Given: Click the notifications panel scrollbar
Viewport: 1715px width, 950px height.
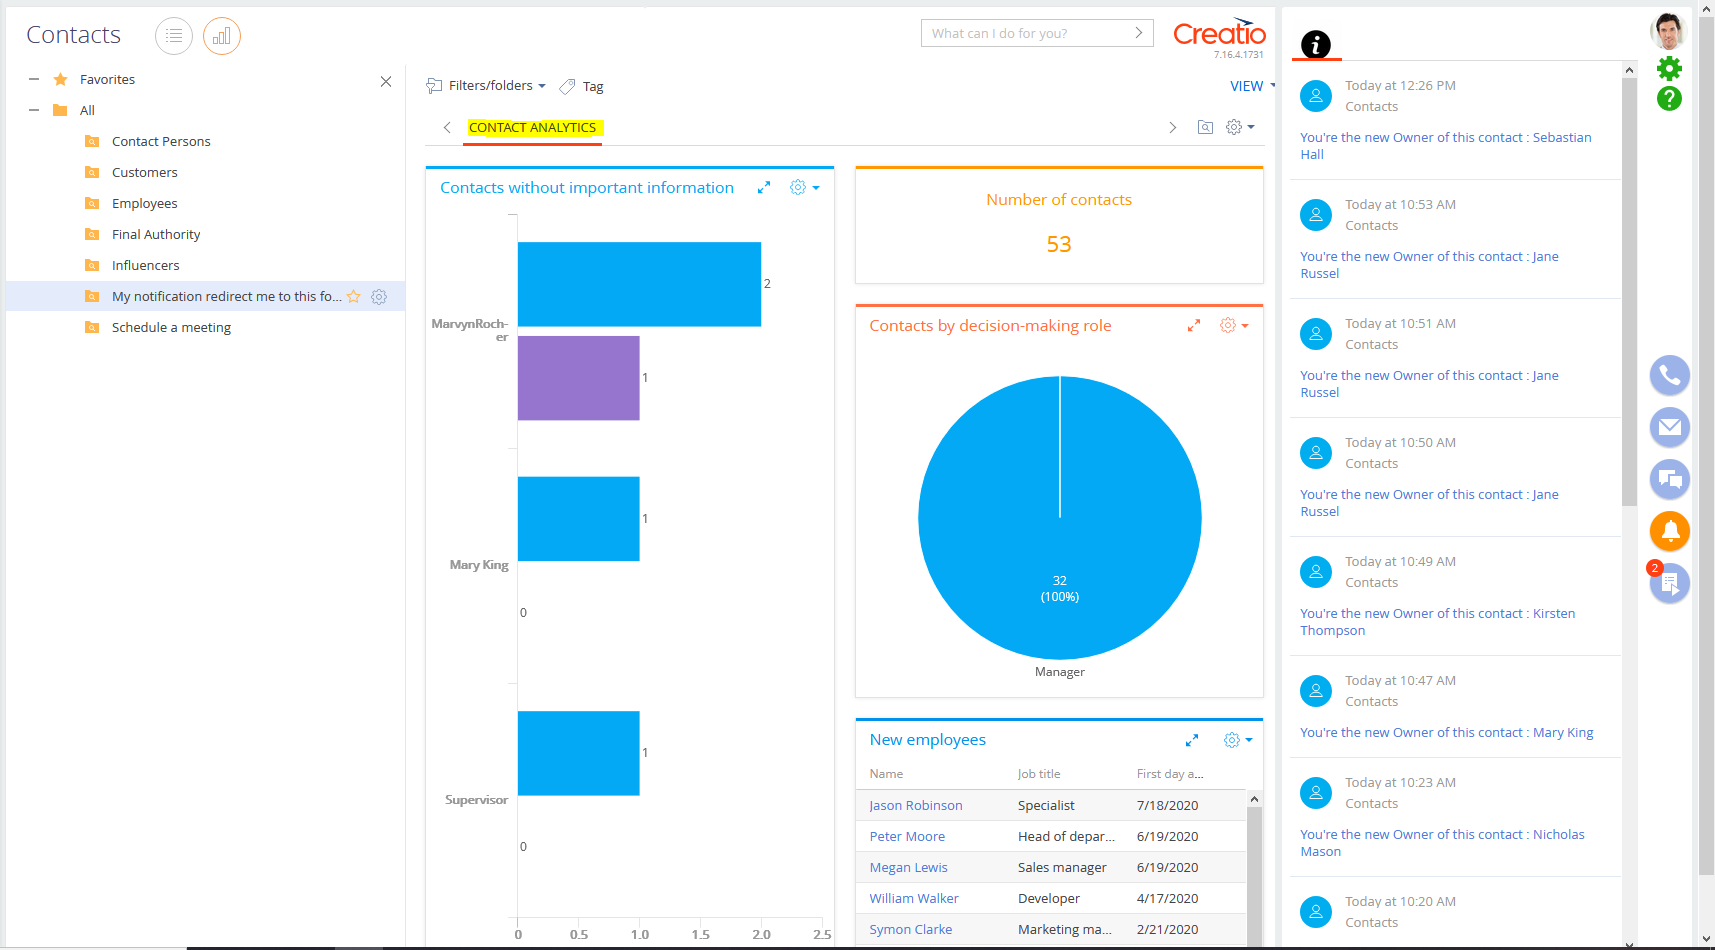Looking at the screenshot, I should (x=1629, y=290).
